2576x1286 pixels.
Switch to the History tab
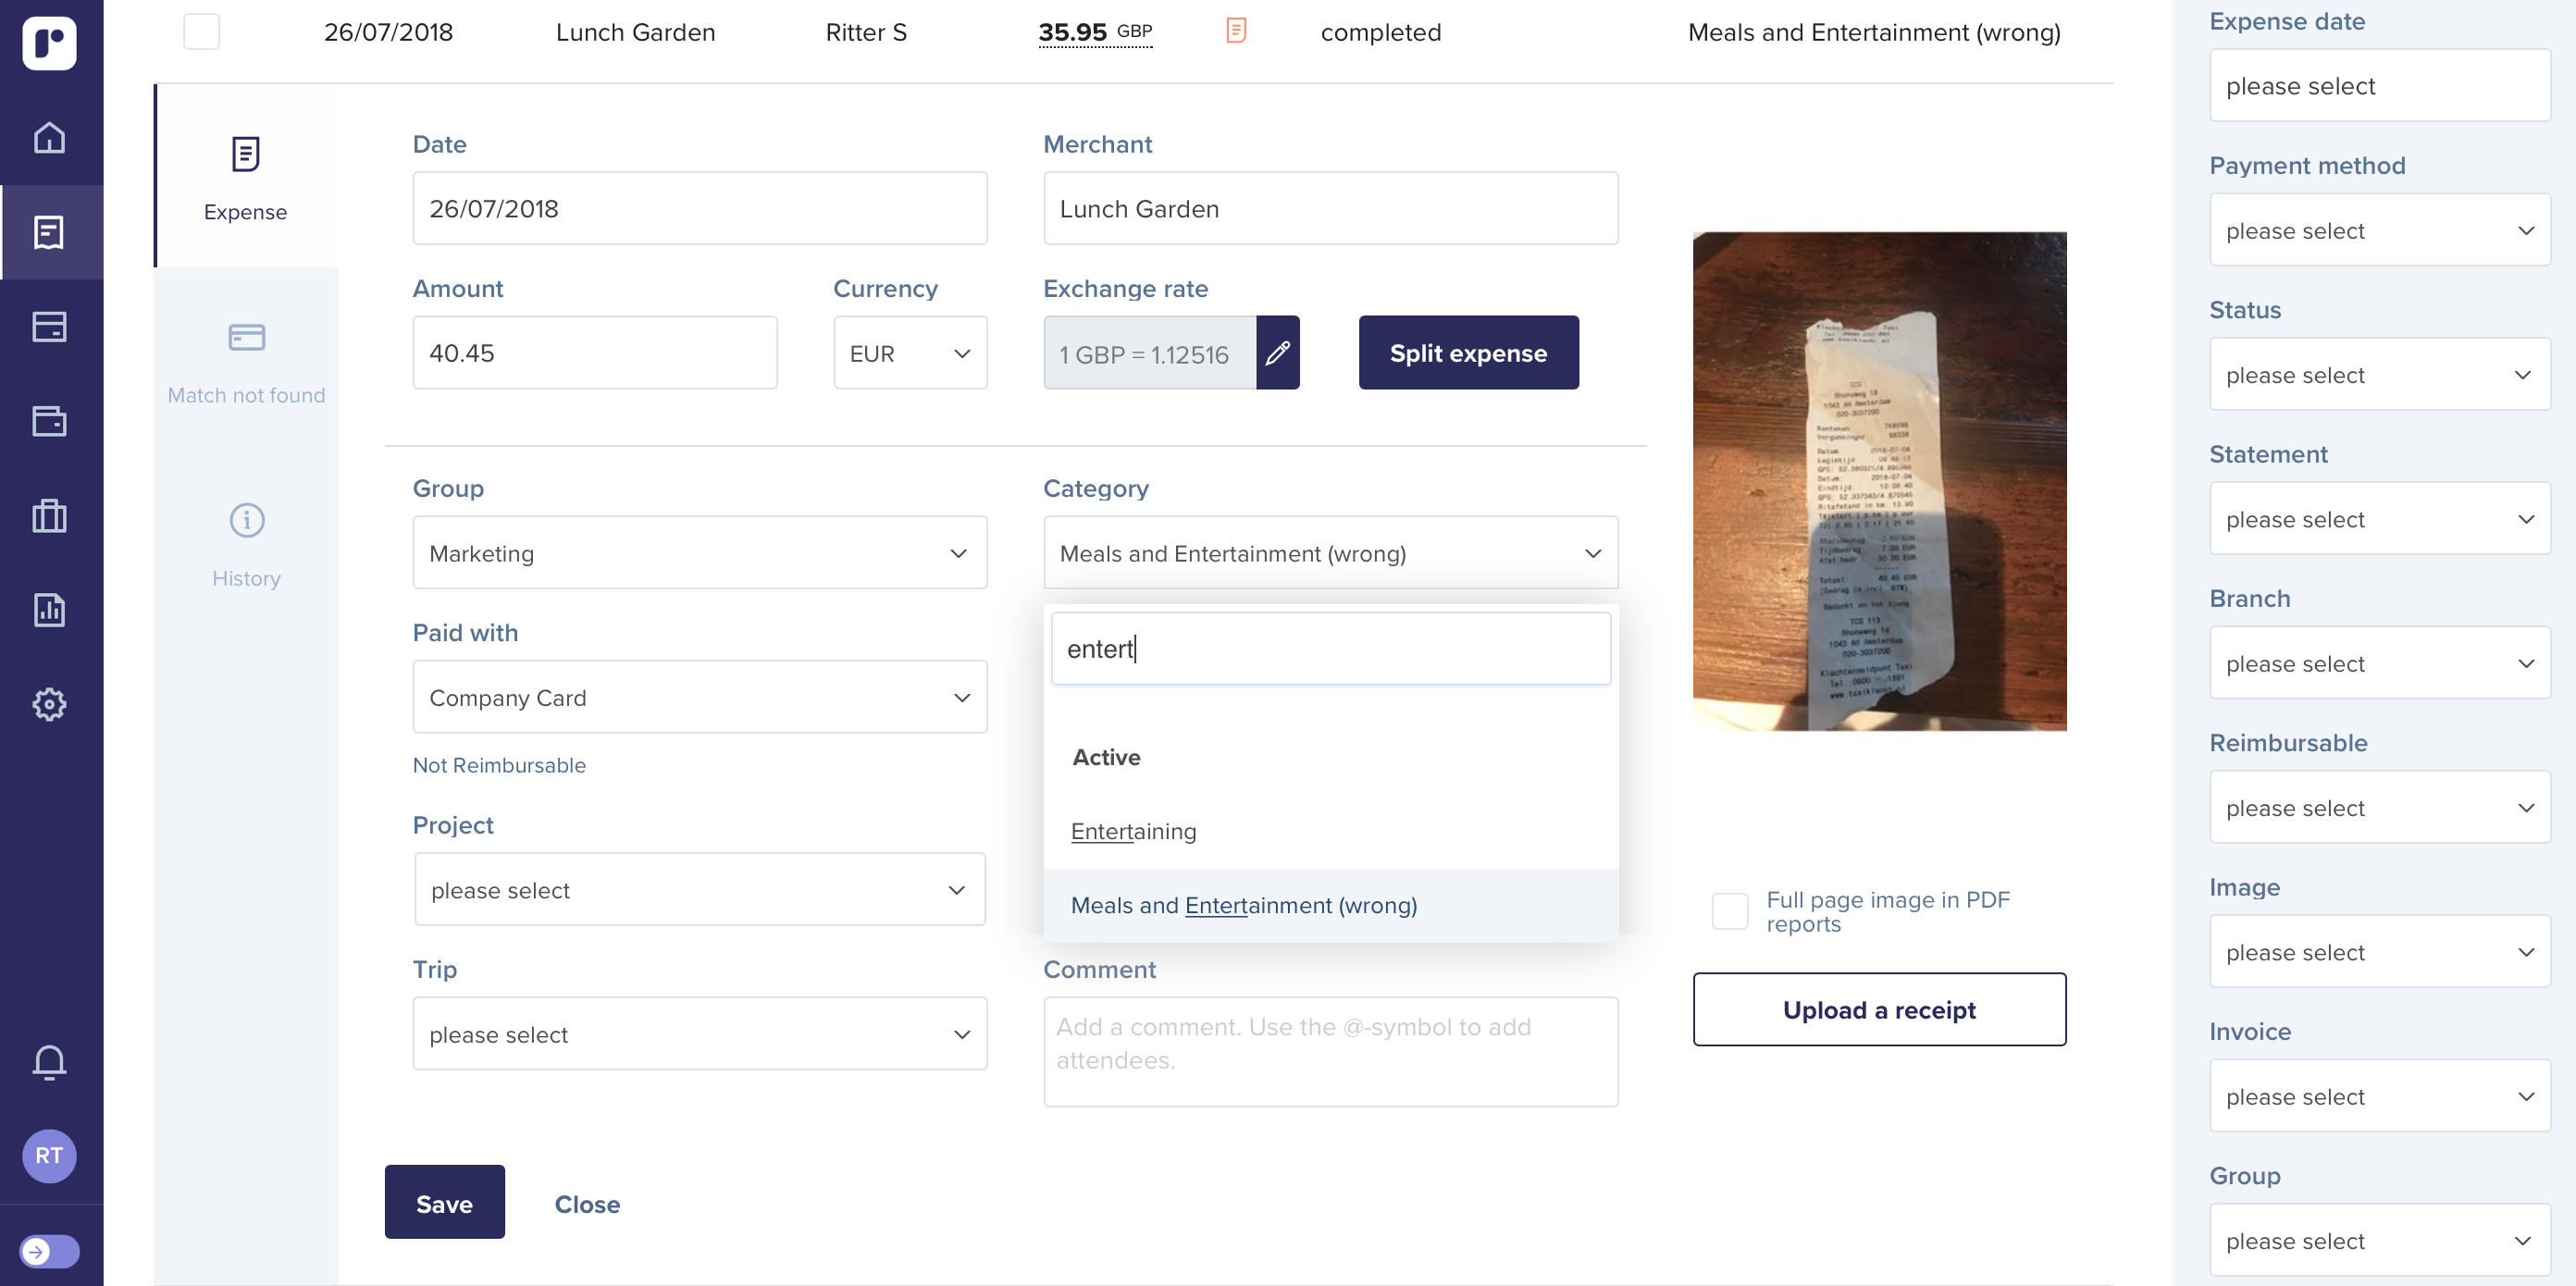246,547
